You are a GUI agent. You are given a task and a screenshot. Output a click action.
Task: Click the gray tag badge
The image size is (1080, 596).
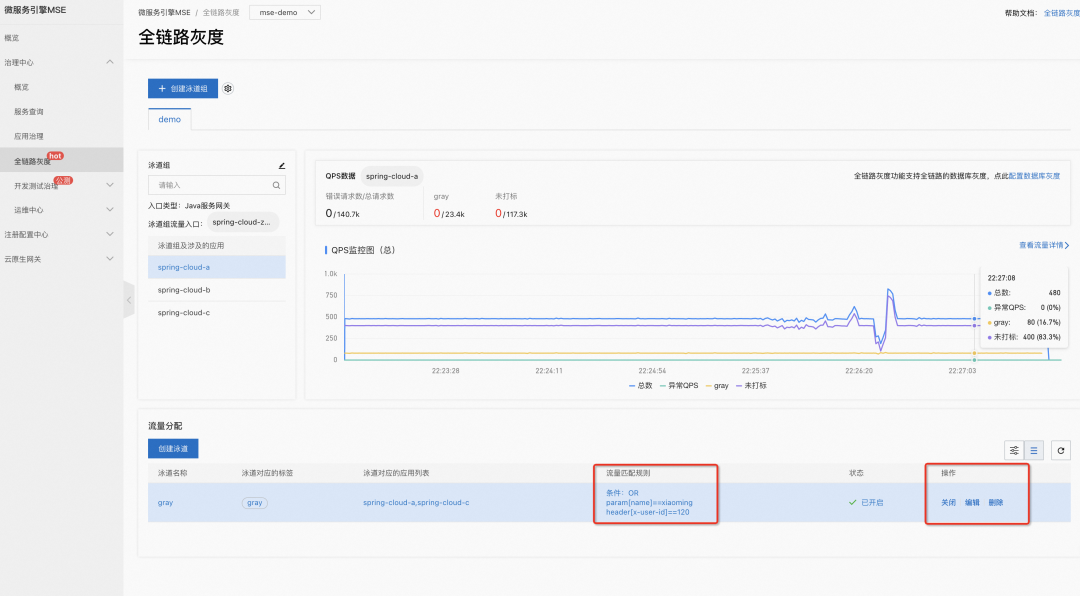(255, 503)
